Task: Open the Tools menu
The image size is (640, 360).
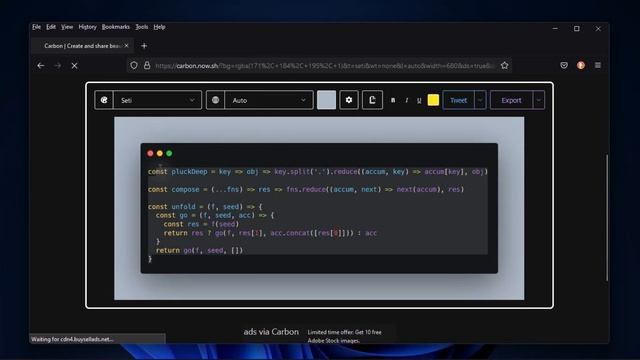Action: pos(142,27)
